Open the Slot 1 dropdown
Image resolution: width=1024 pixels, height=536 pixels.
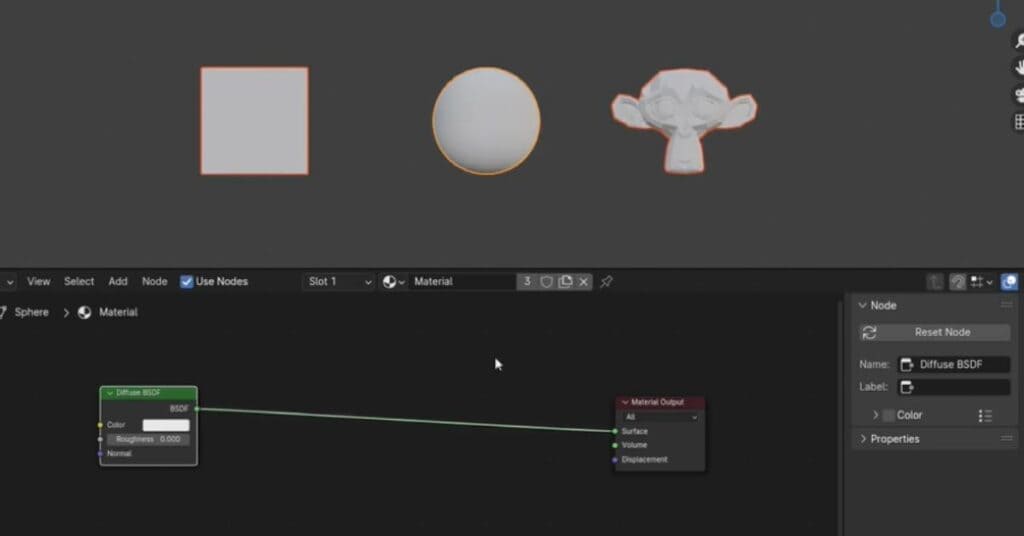pos(339,282)
